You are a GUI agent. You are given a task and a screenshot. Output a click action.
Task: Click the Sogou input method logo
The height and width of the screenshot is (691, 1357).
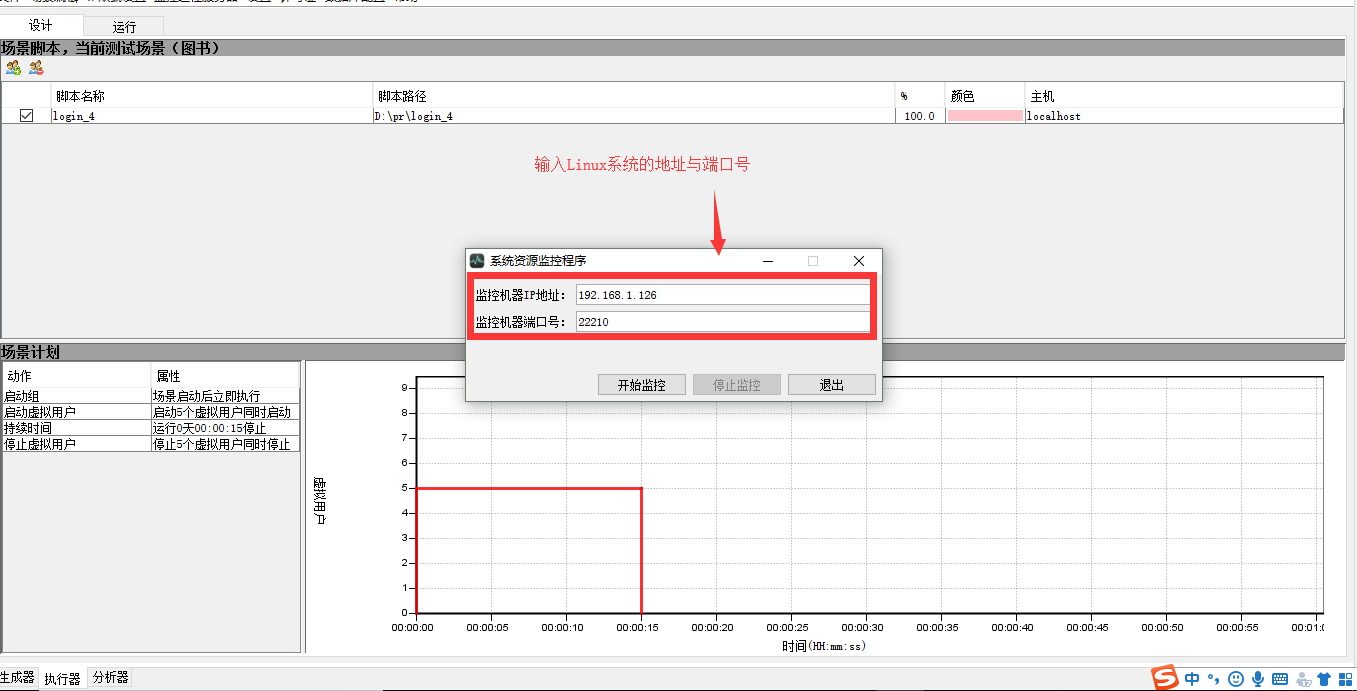[x=1165, y=677]
